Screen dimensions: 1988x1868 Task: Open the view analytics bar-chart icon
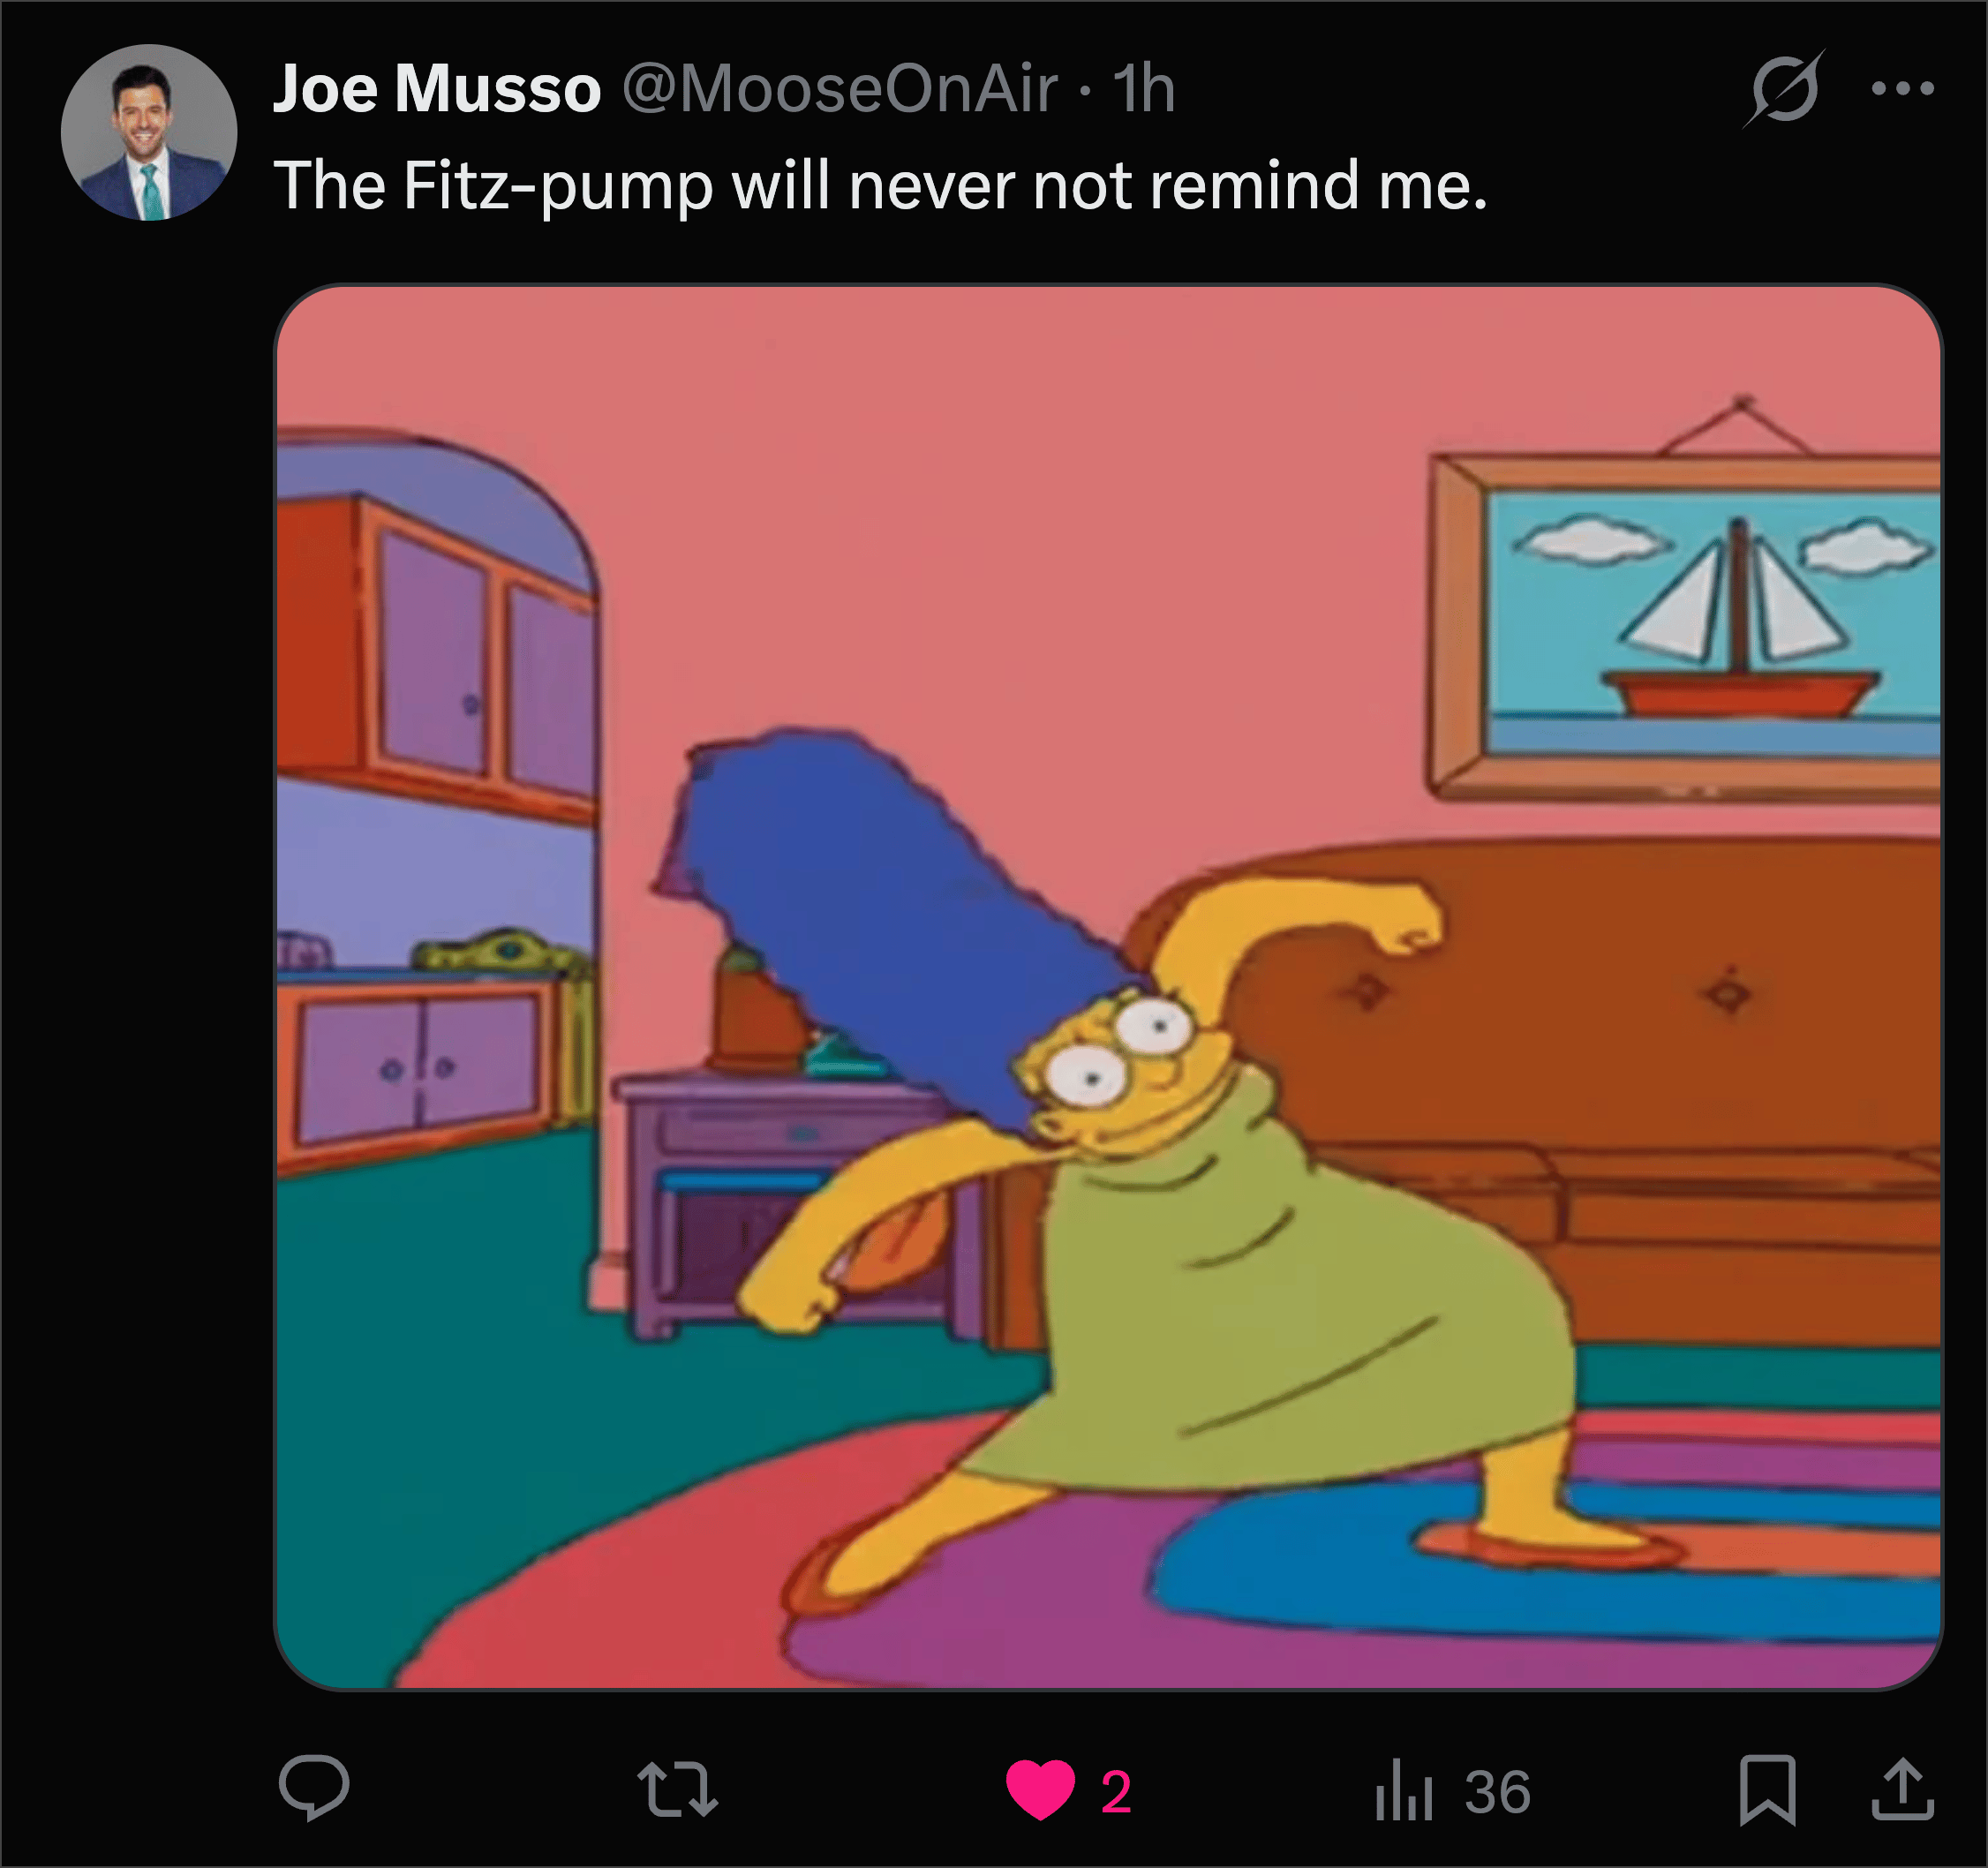click(1404, 1790)
